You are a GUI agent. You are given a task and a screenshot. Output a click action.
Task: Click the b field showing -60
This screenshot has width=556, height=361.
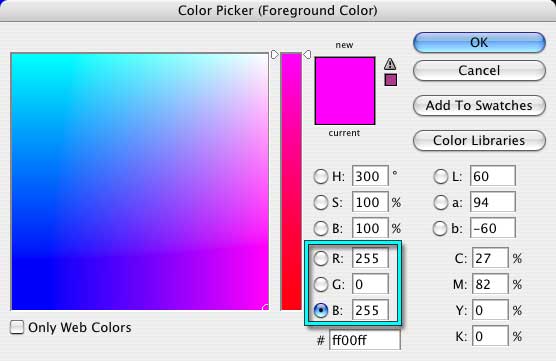tap(493, 228)
